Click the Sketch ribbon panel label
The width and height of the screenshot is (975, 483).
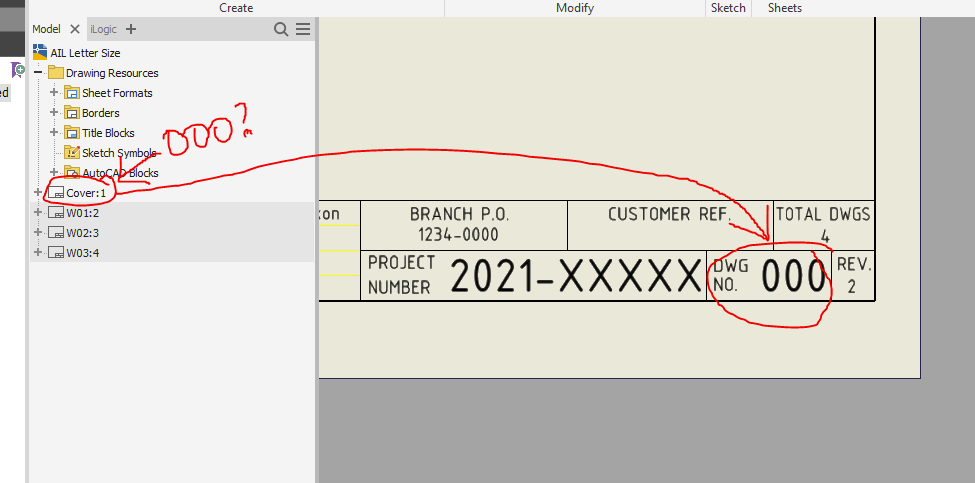click(728, 8)
